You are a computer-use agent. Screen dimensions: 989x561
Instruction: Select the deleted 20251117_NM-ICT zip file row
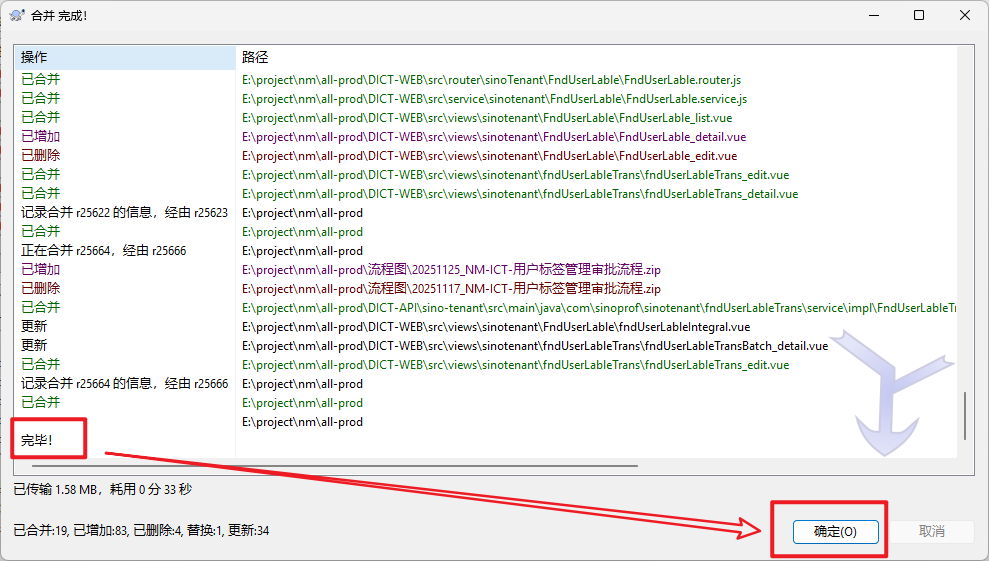point(451,289)
